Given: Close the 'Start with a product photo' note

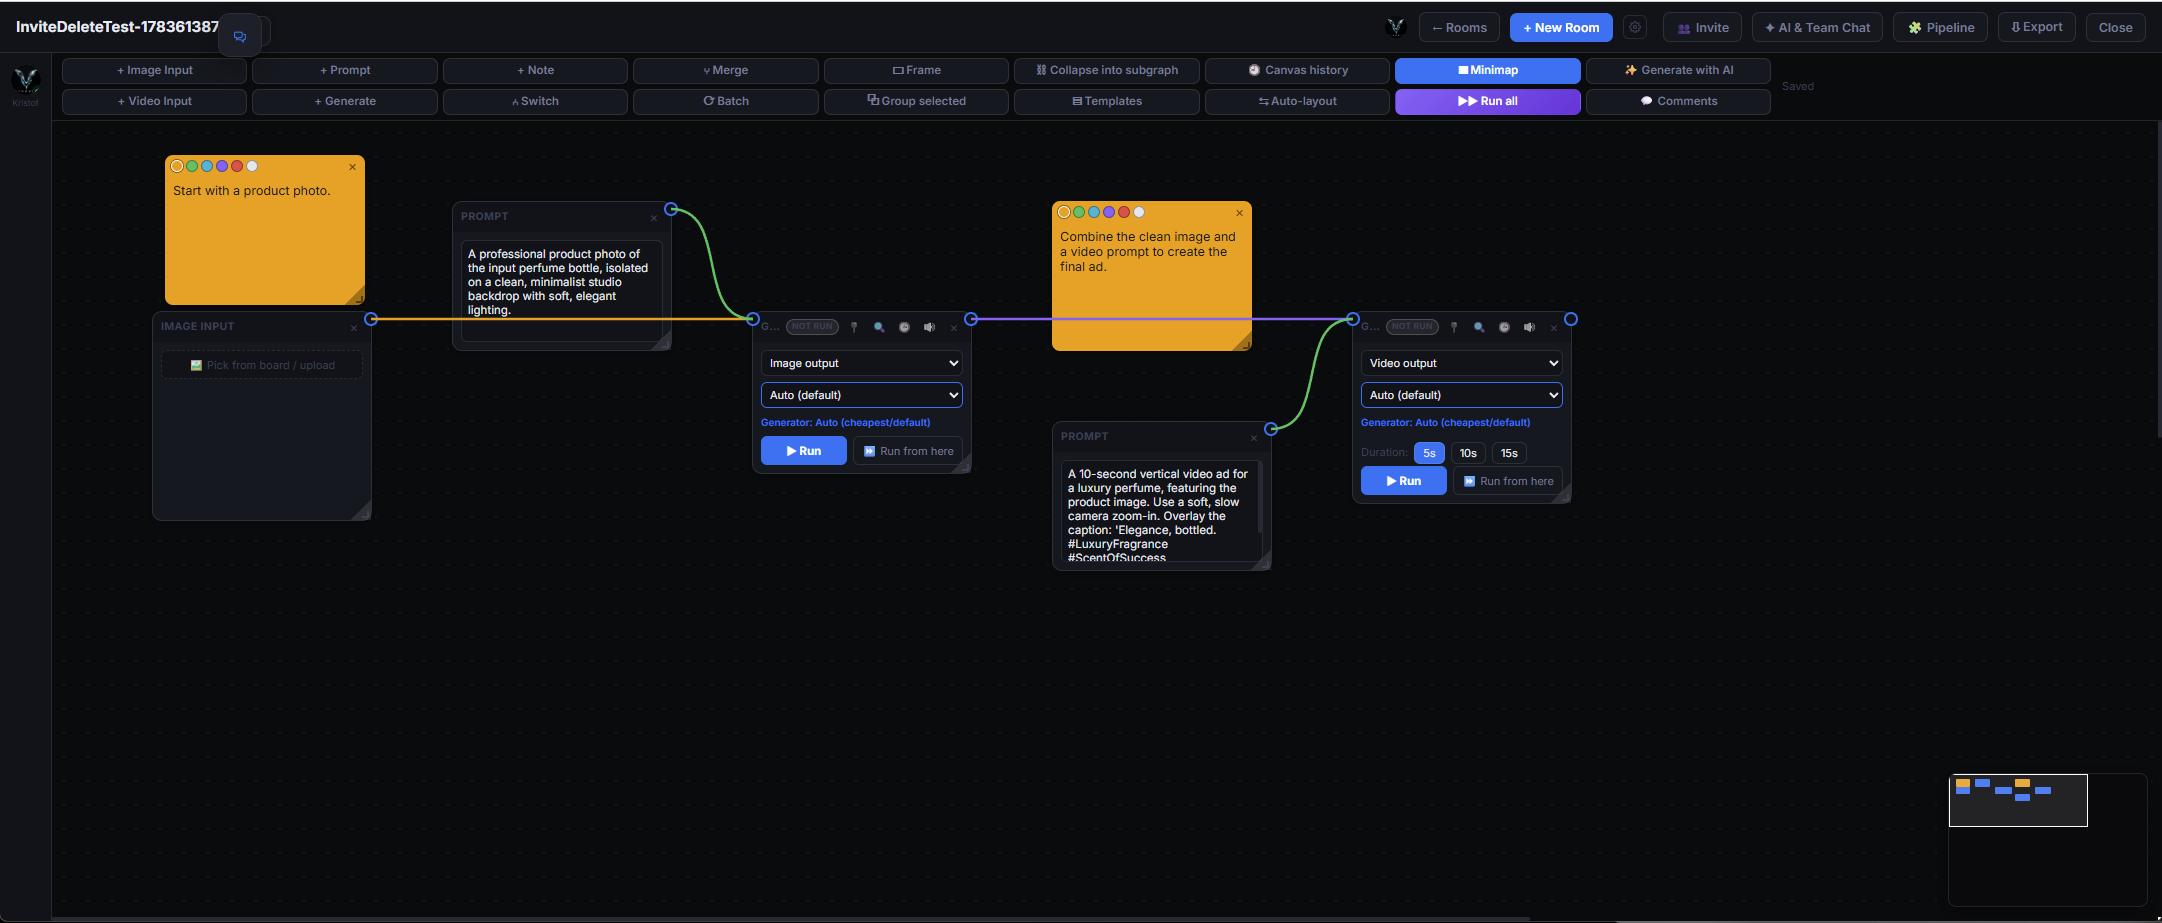Looking at the screenshot, I should [x=352, y=167].
